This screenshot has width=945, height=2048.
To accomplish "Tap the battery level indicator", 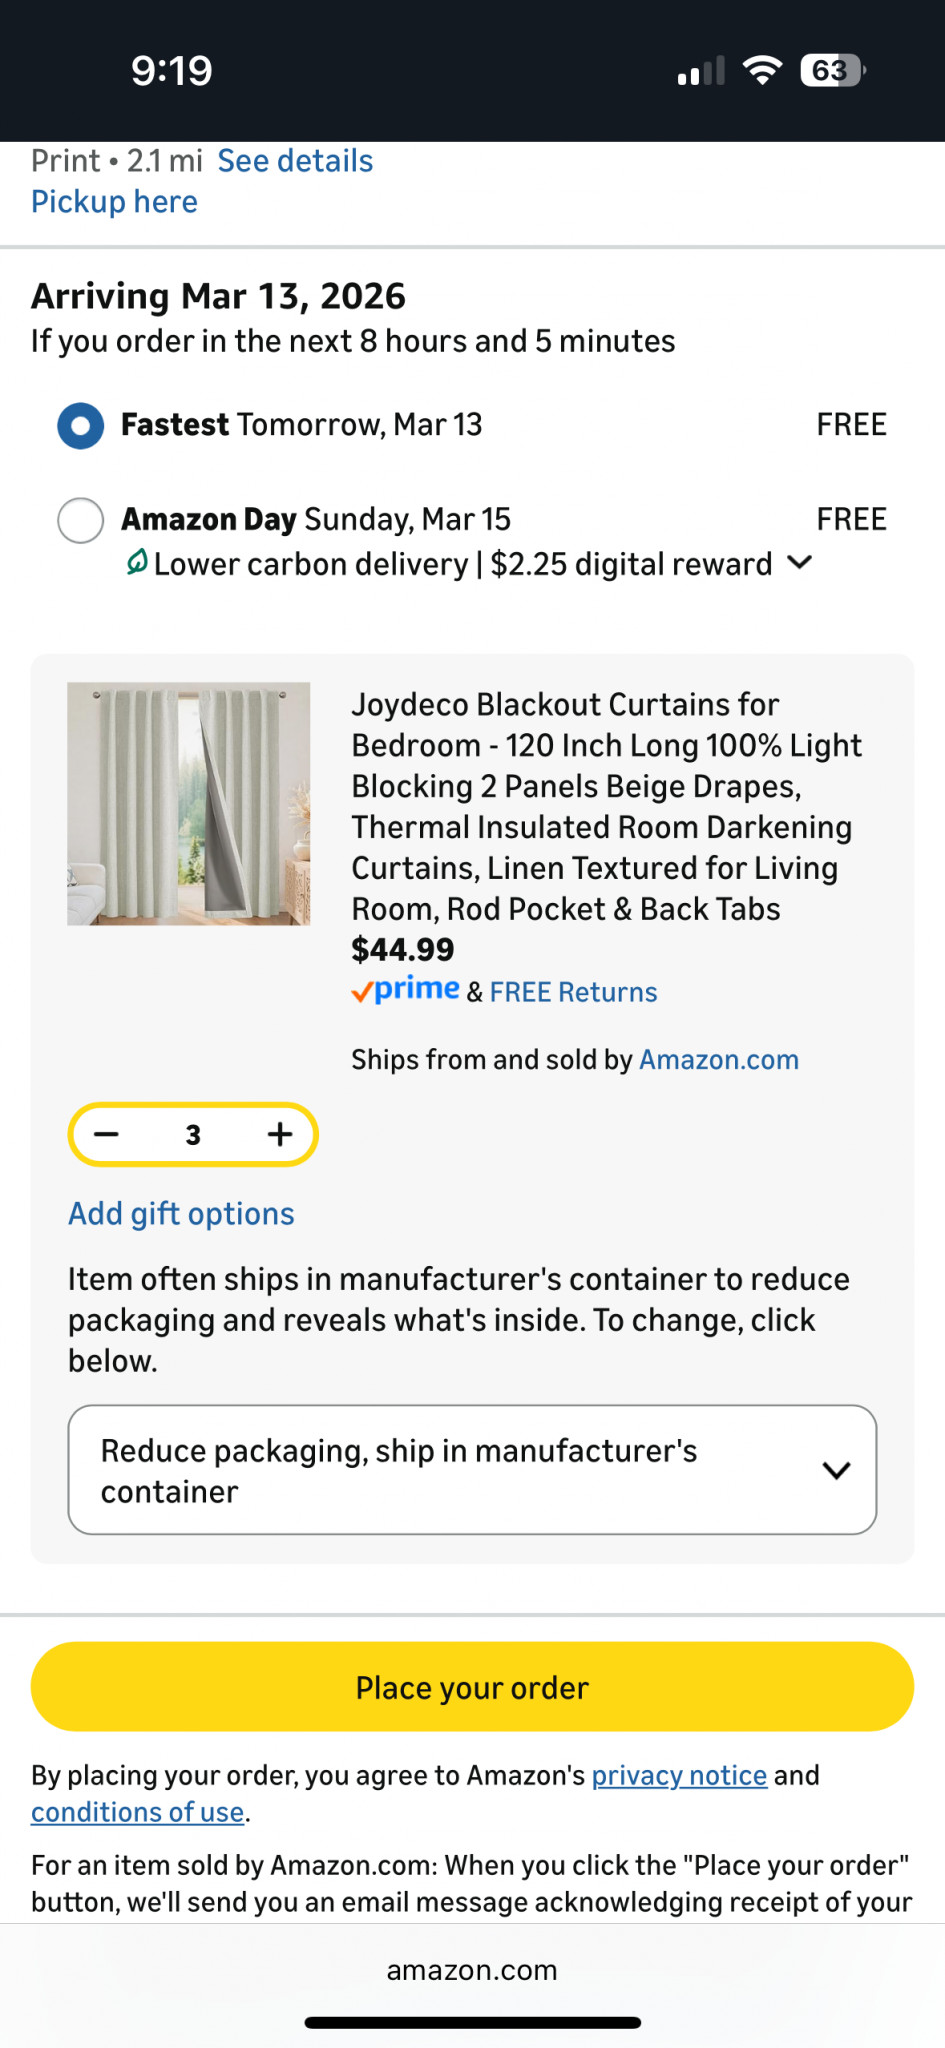I will [x=832, y=71].
